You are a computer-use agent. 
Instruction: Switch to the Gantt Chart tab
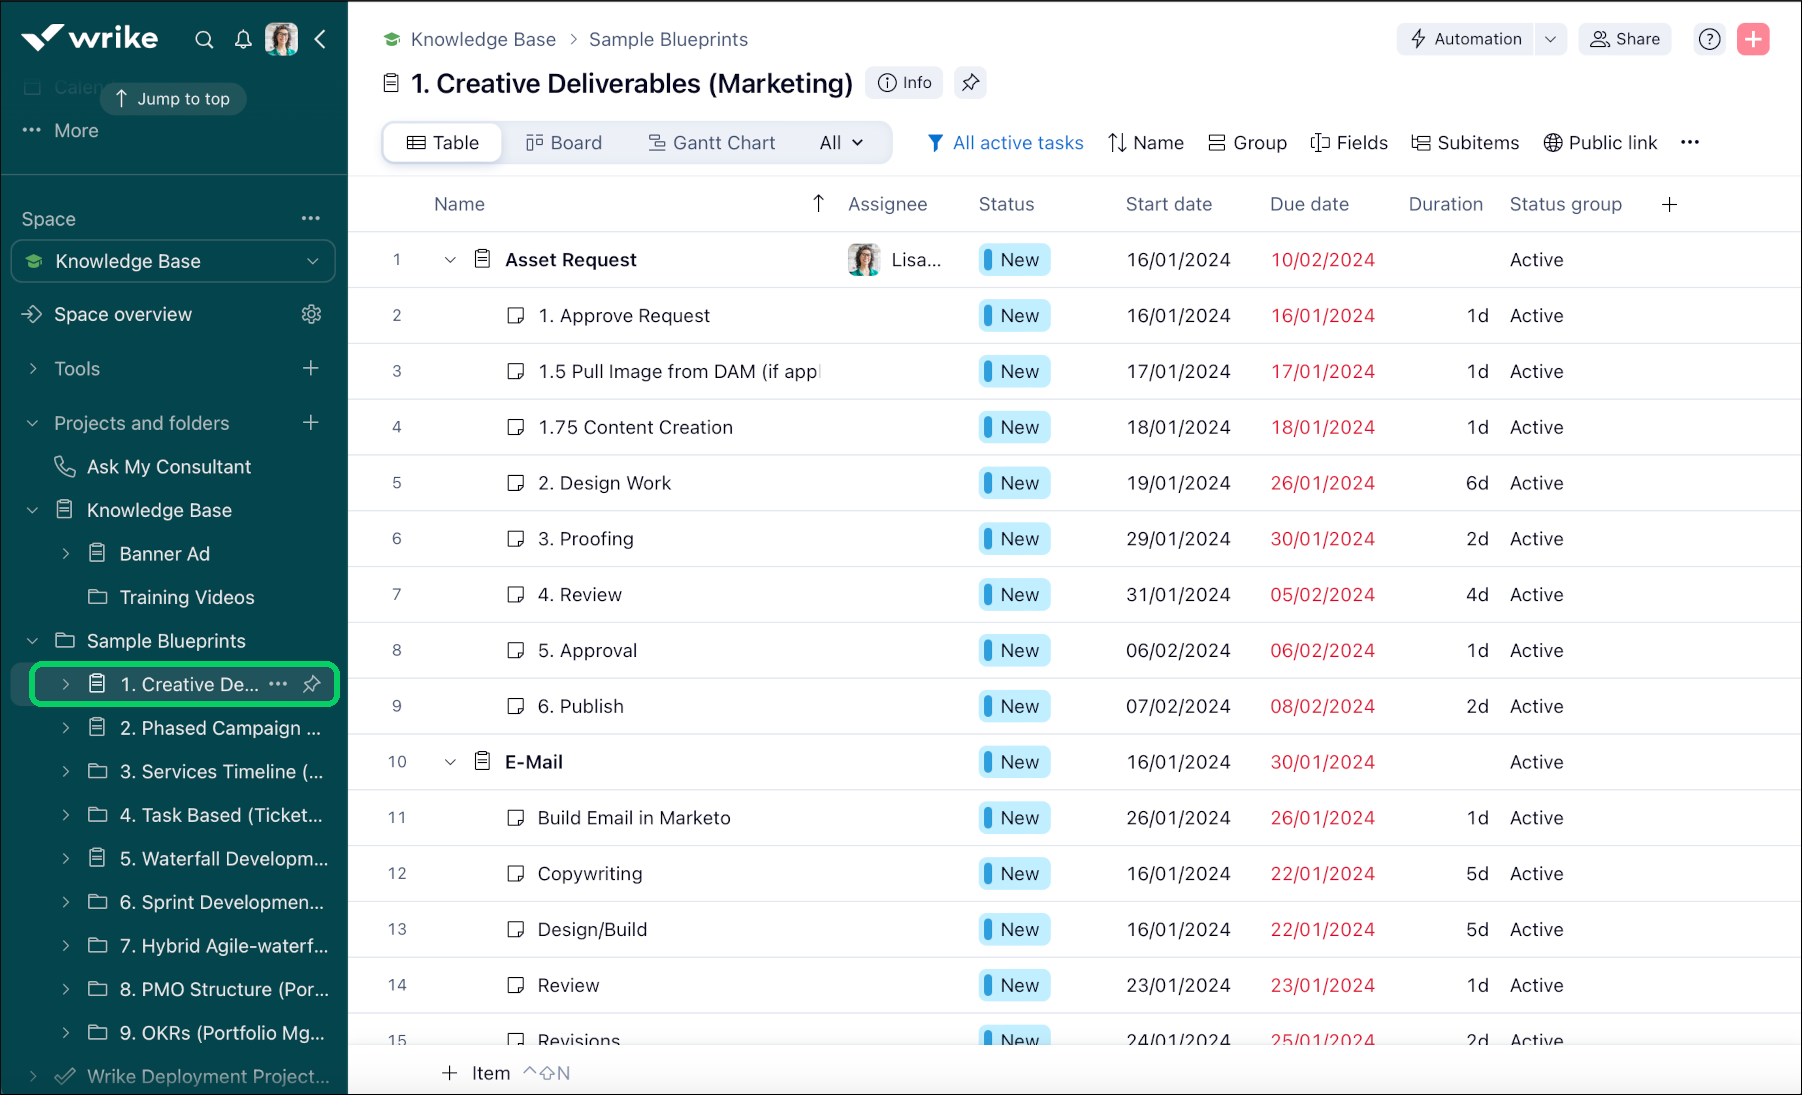711,143
